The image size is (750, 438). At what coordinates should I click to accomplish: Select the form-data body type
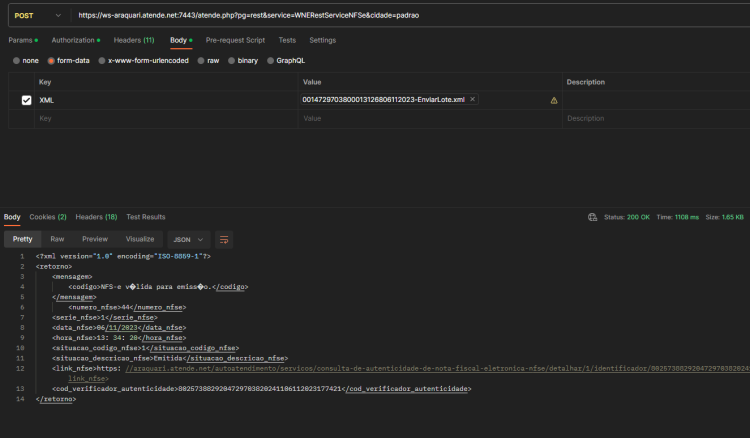[x=68, y=61]
